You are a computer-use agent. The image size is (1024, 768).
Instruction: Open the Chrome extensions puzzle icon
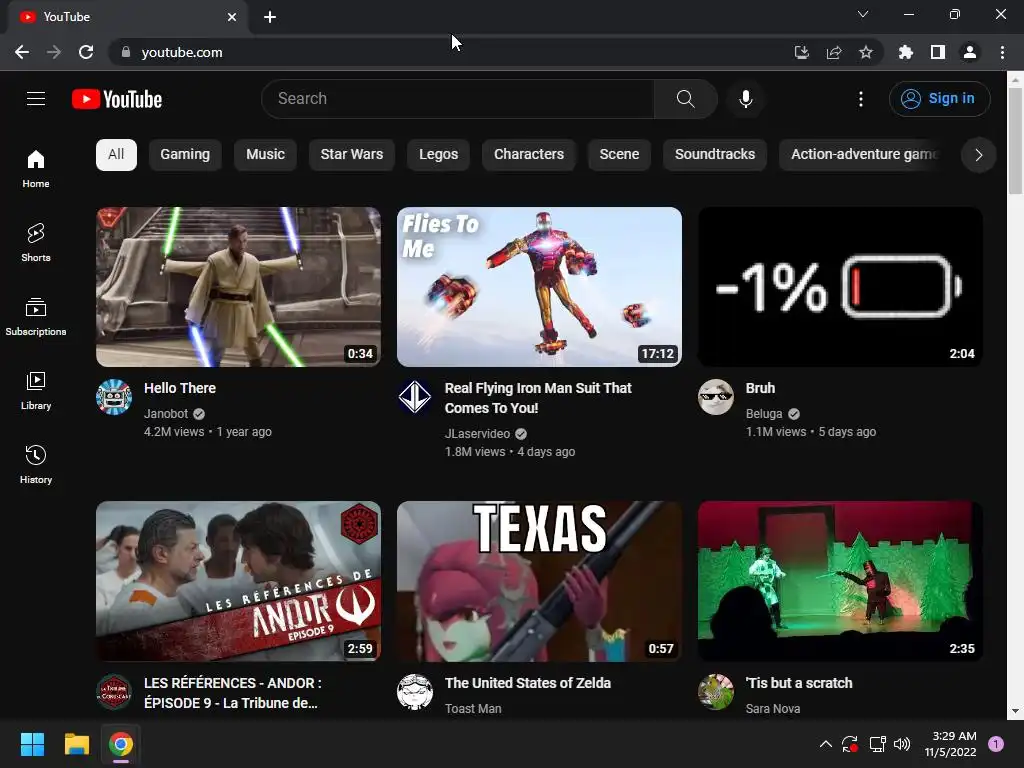point(905,52)
